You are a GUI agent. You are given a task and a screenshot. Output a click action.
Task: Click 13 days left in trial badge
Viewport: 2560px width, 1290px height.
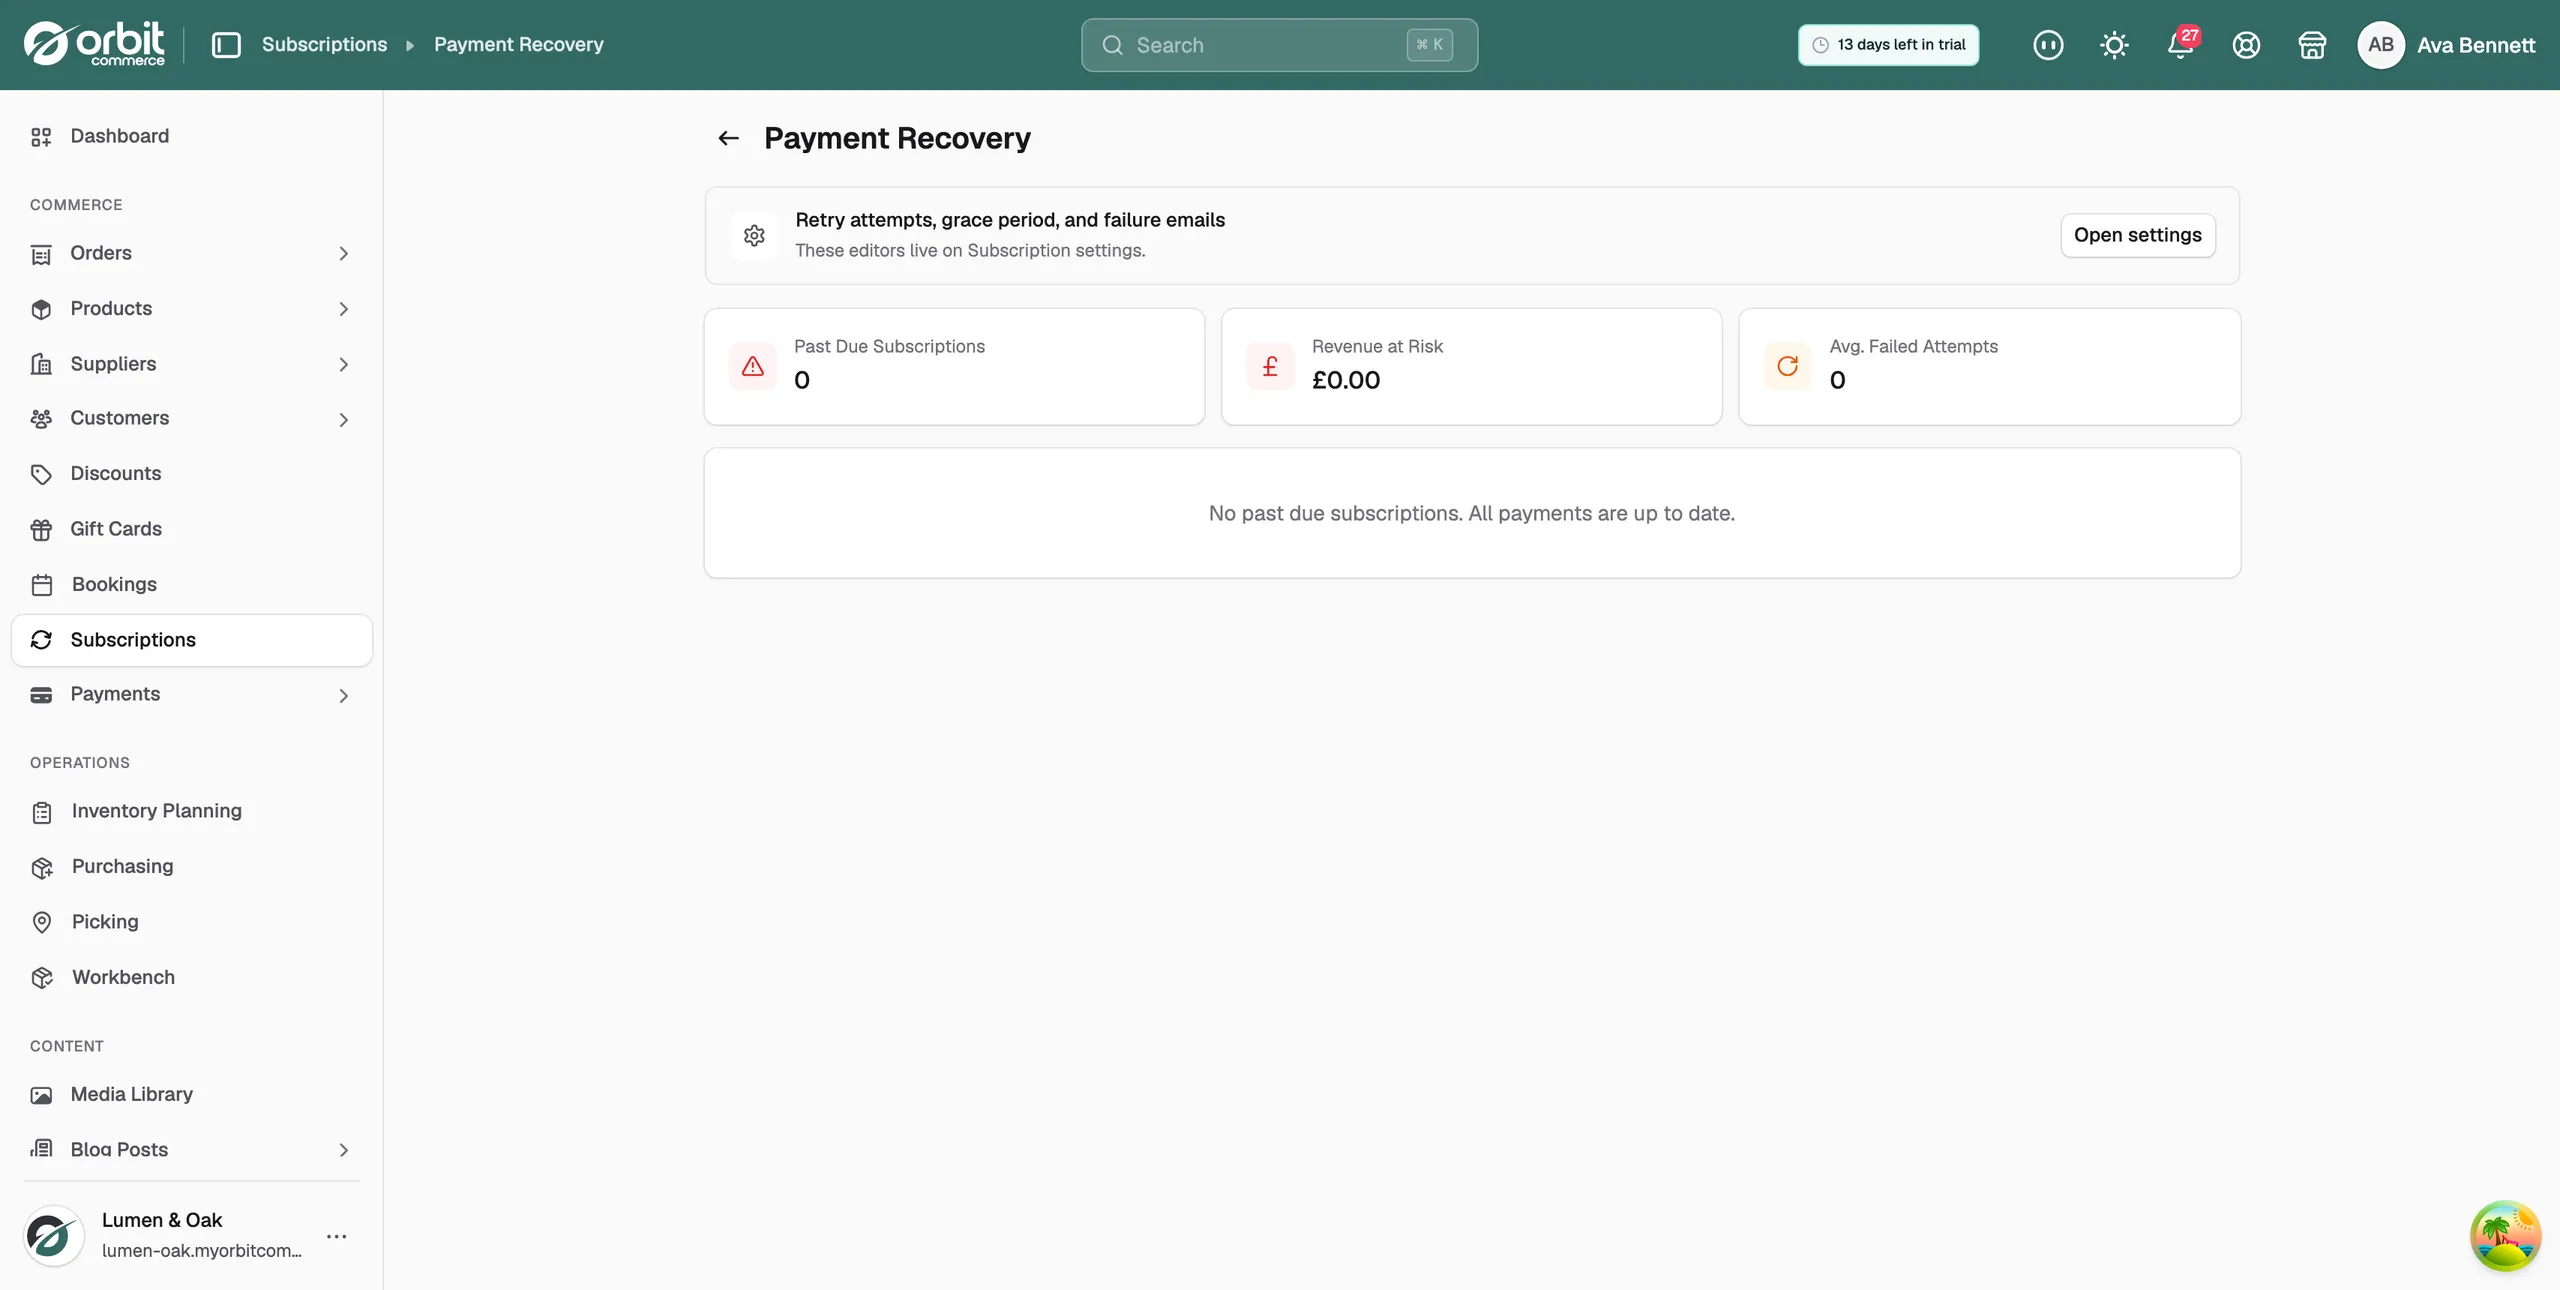(1888, 45)
